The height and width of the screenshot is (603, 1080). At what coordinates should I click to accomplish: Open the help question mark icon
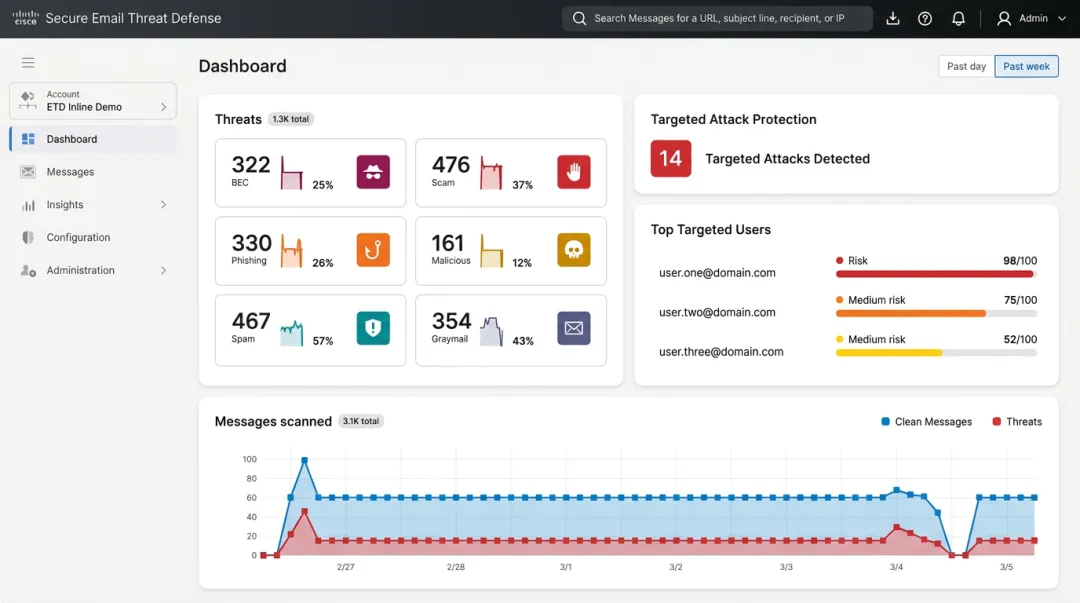[x=925, y=19]
